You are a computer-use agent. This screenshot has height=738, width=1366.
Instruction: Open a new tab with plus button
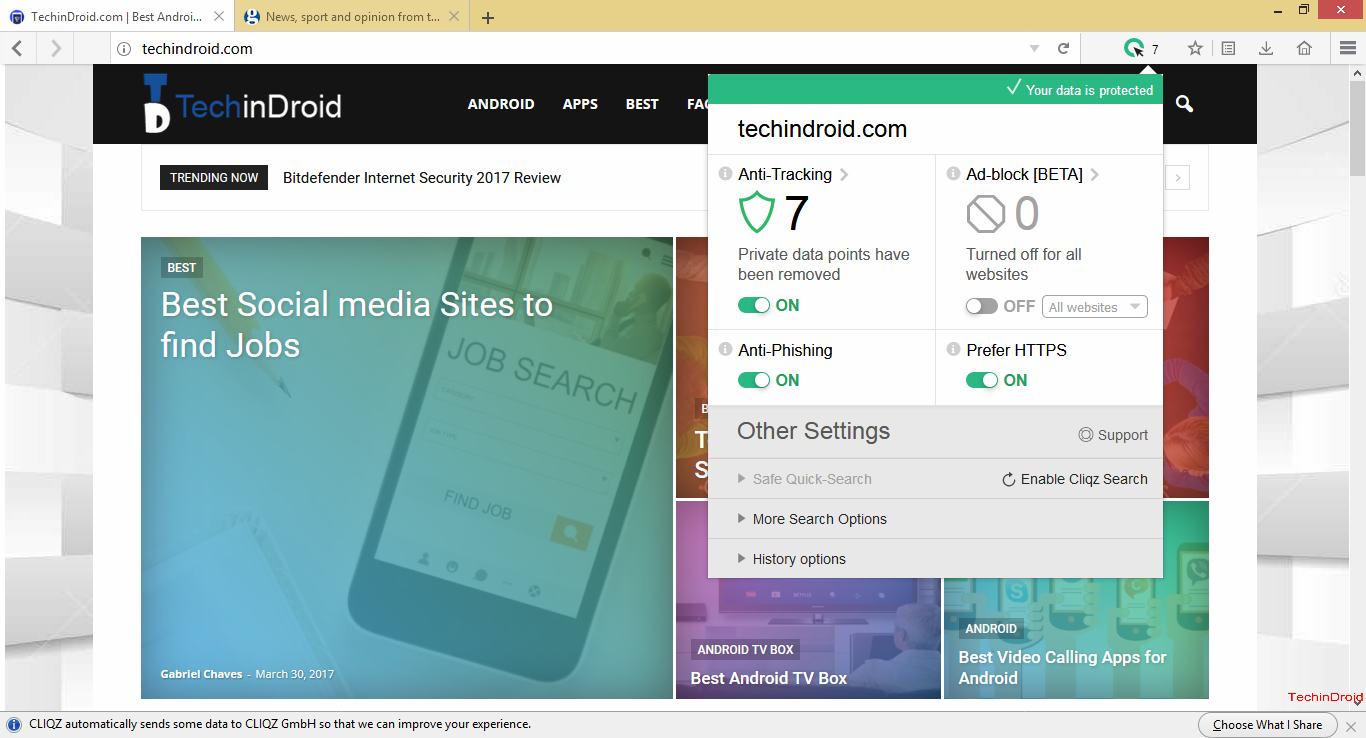[x=488, y=17]
